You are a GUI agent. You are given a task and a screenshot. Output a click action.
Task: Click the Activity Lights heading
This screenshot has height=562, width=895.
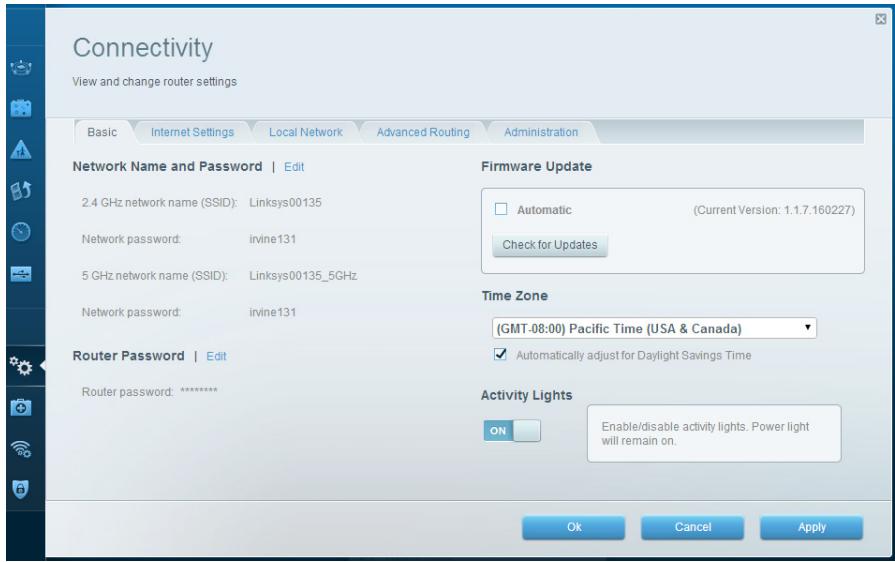[526, 395]
